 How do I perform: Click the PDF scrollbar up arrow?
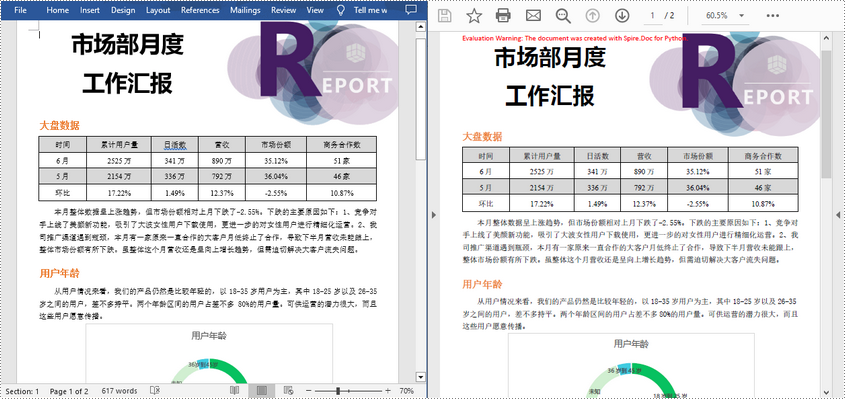click(x=826, y=37)
